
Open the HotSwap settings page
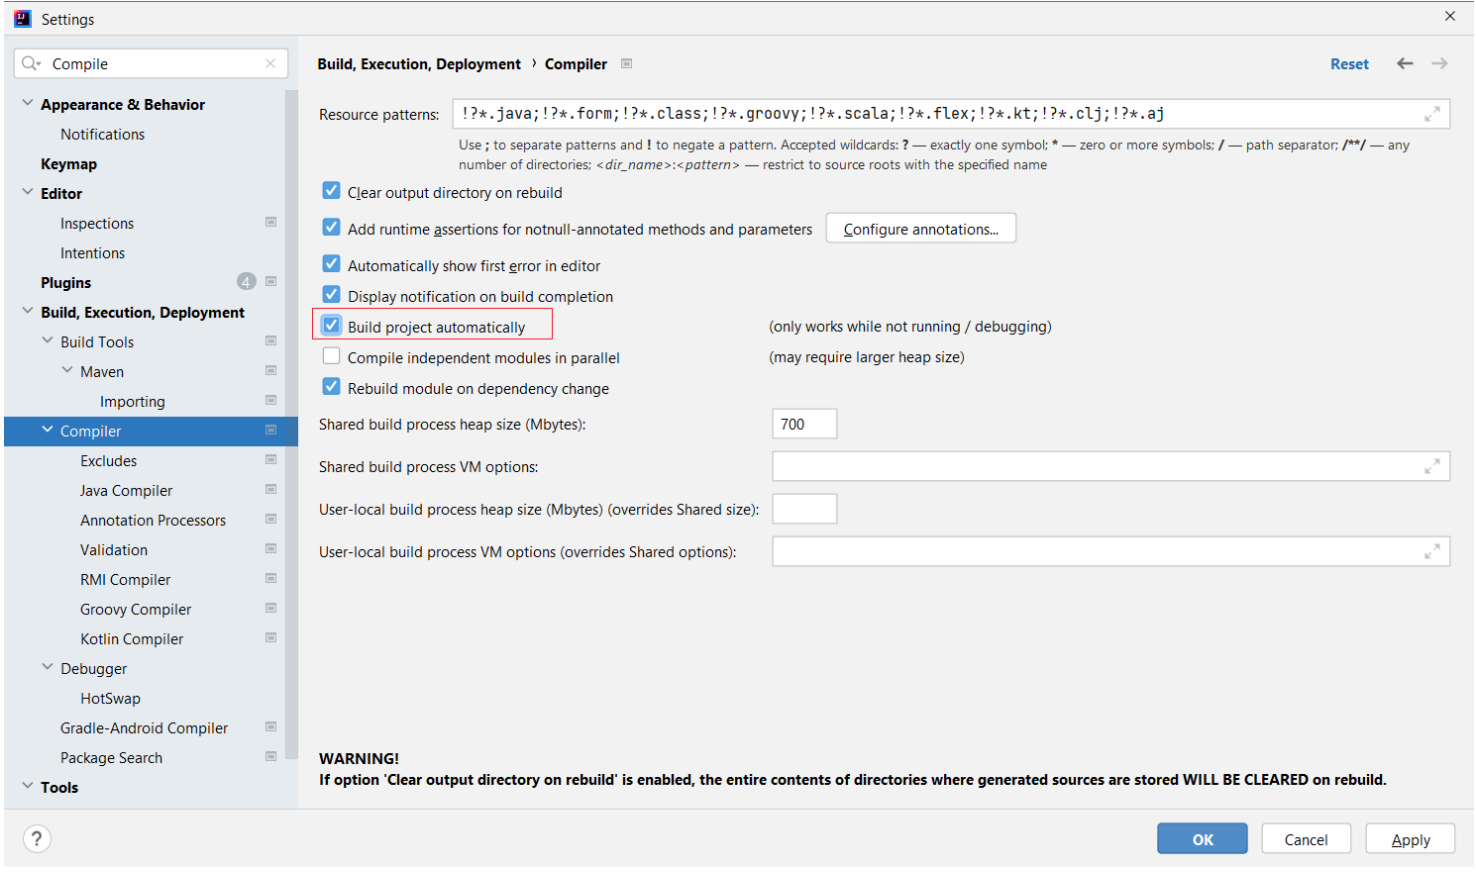(x=110, y=698)
